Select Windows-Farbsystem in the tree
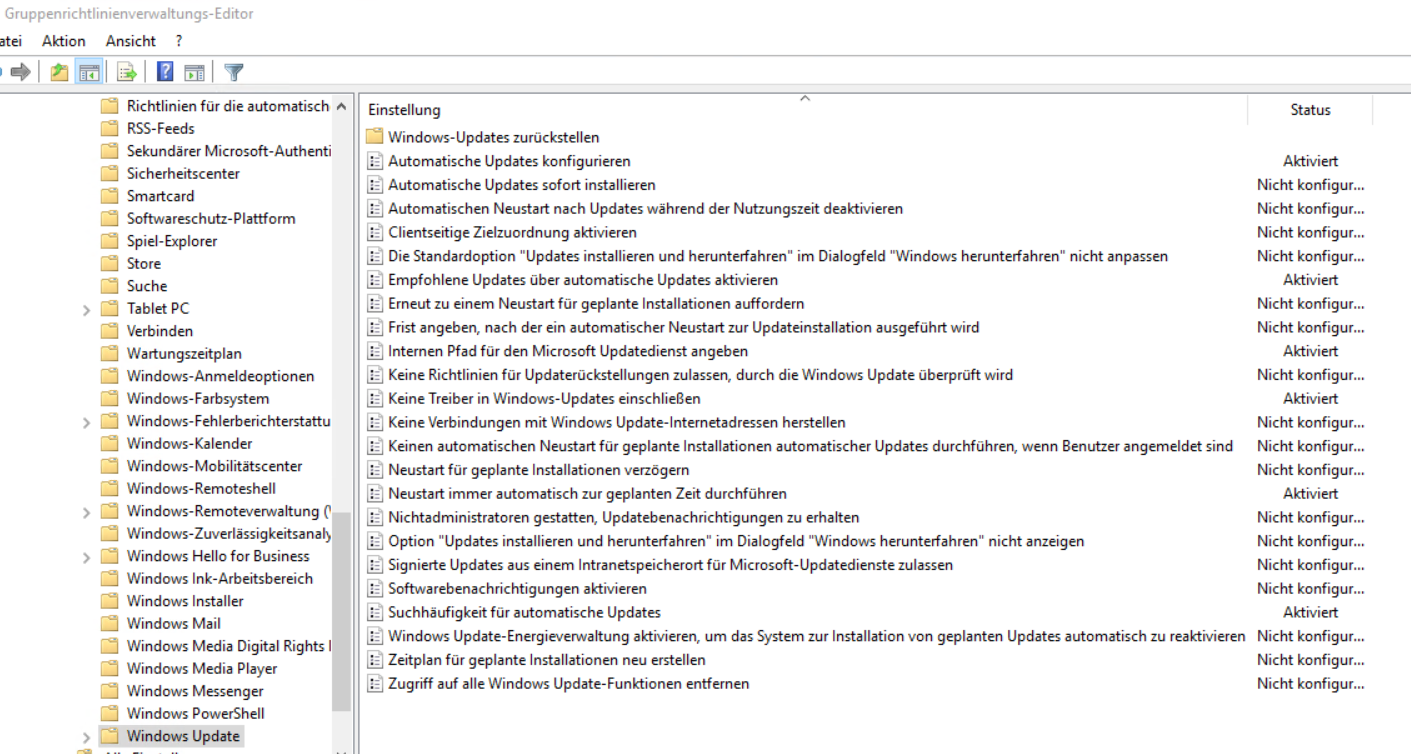The image size is (1411, 754). pyautogui.click(x=198, y=398)
